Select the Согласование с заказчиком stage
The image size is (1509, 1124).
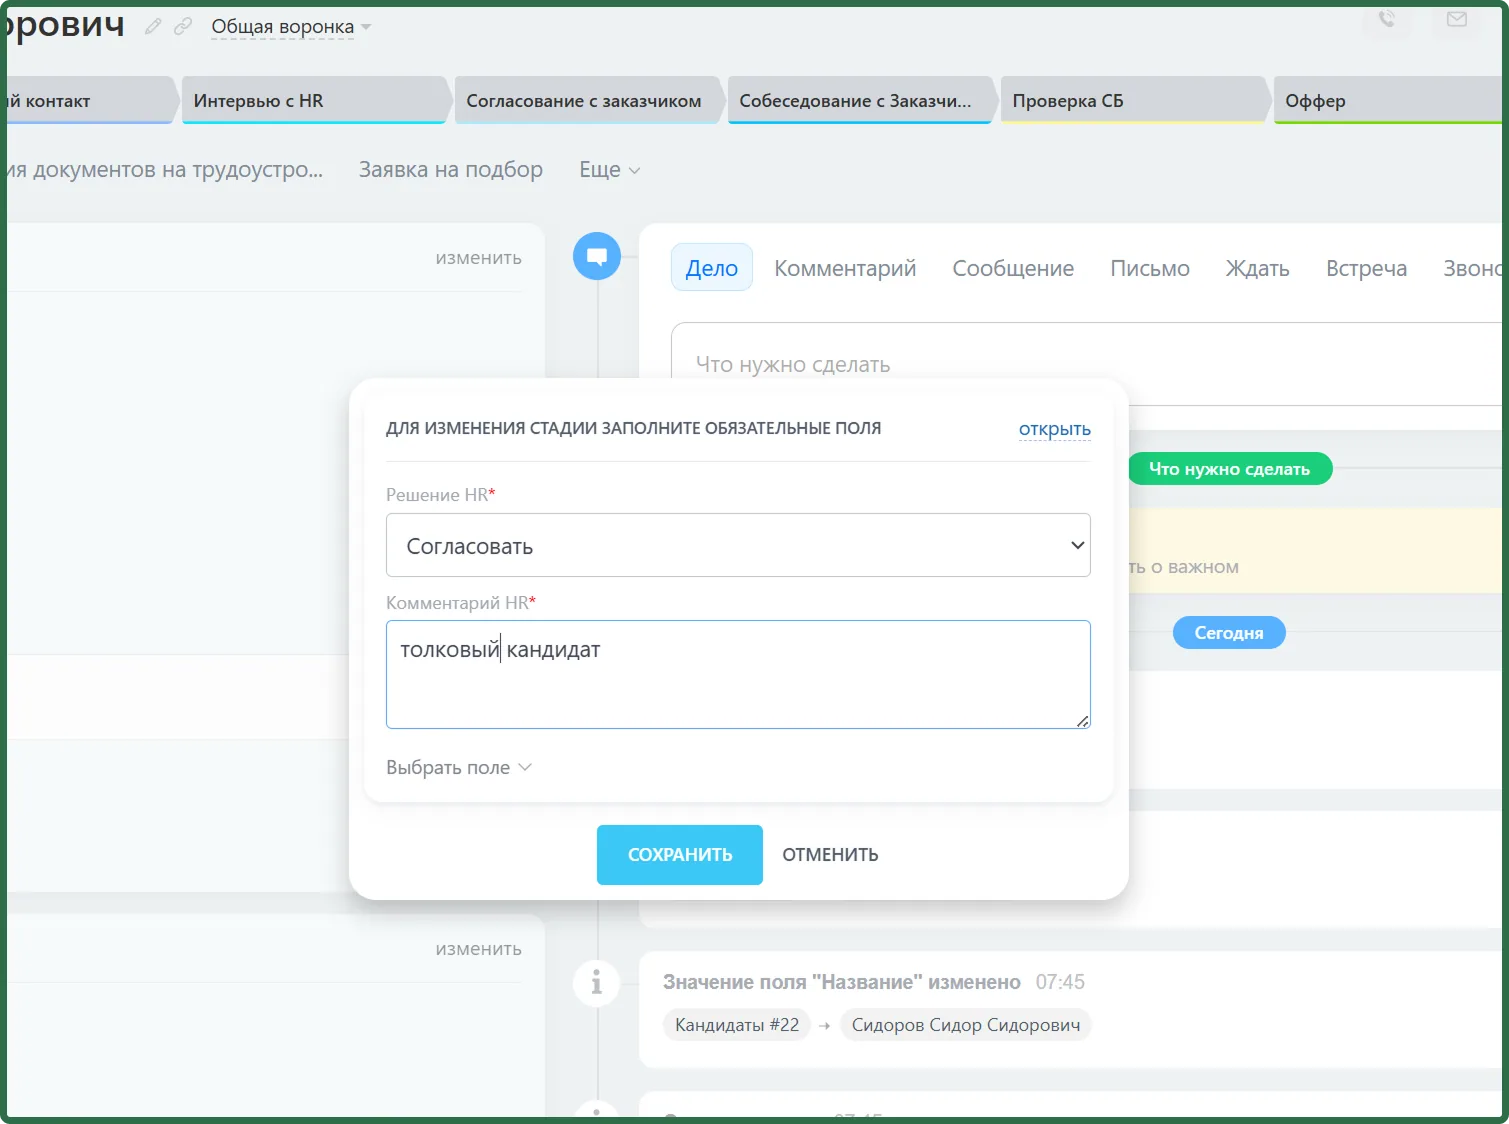(587, 100)
